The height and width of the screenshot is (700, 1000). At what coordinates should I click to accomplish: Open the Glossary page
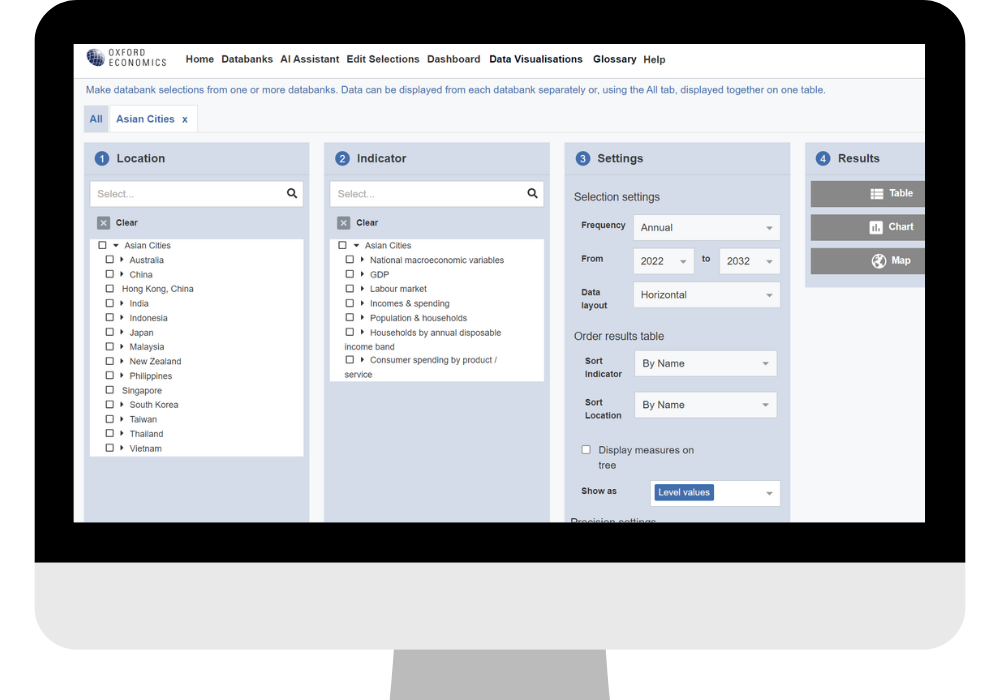tap(614, 59)
